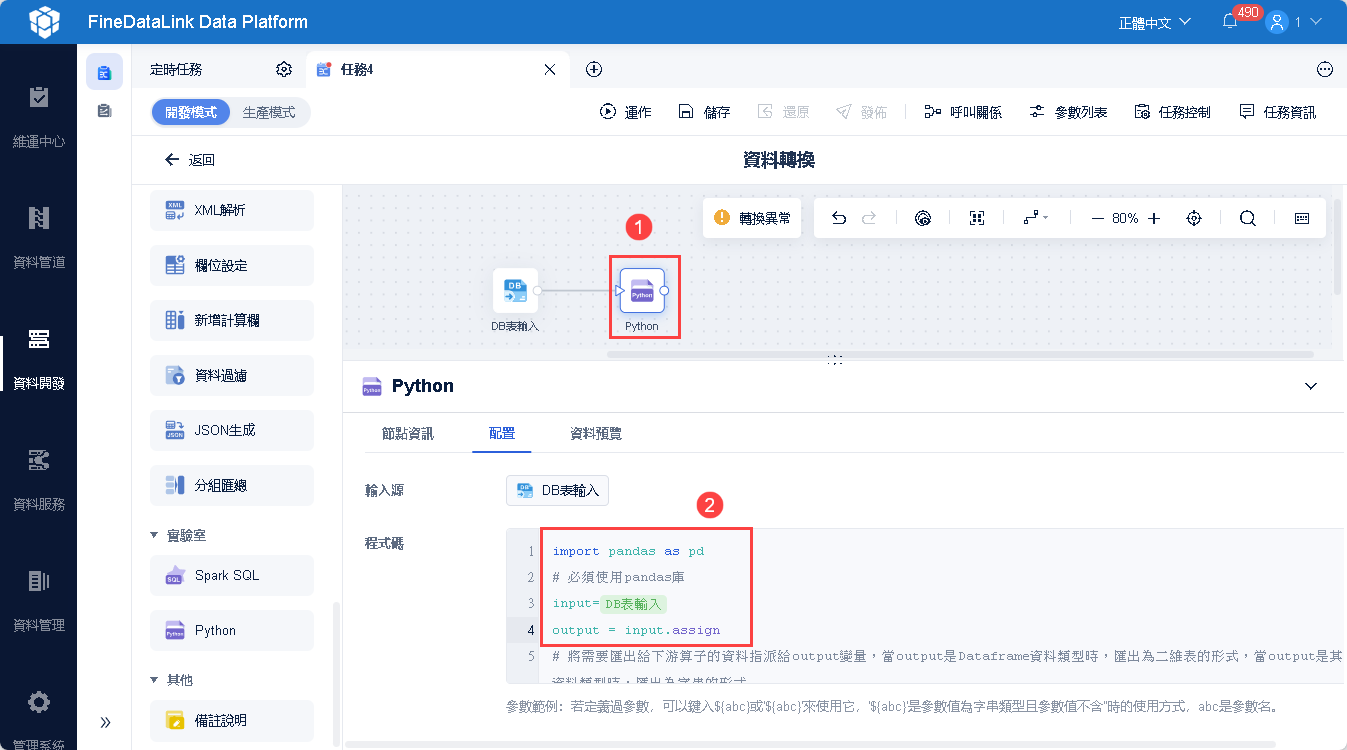Open 資料管理 in the sidebar
This screenshot has width=1347, height=750.
(39, 601)
